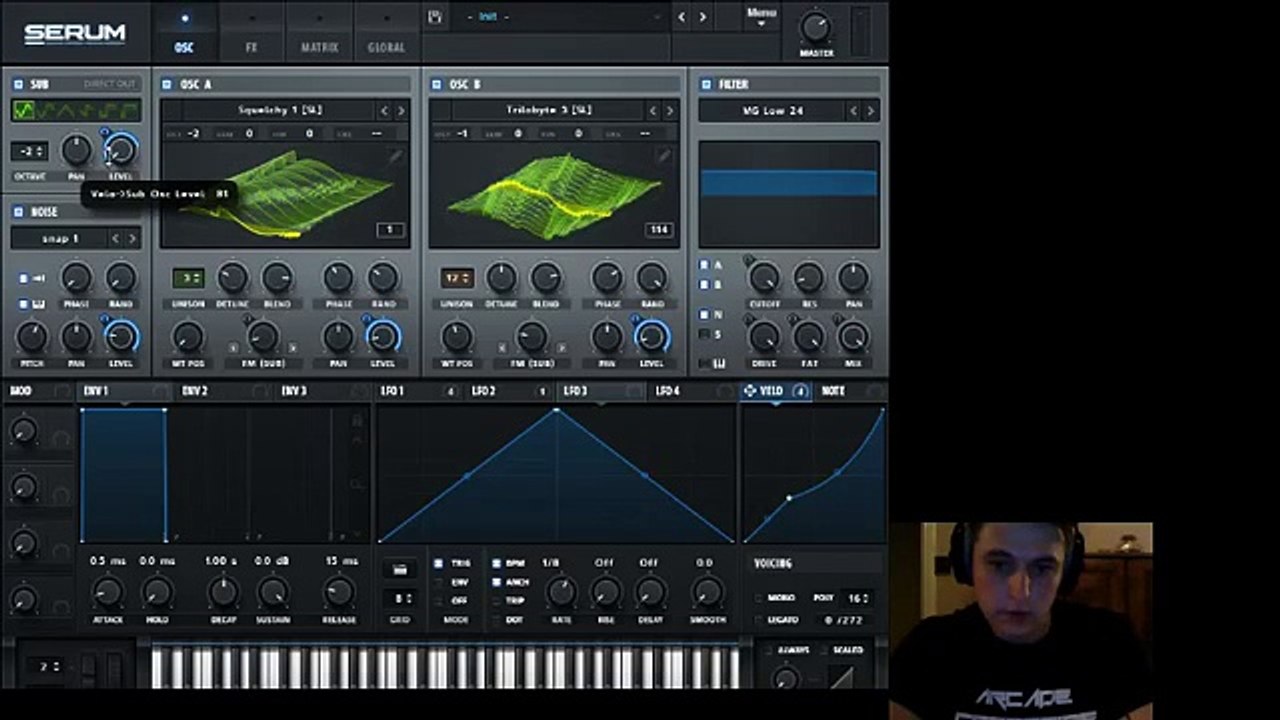Screen dimensions: 1280x720
Task: Click previous filter type arrow
Action: coord(853,111)
